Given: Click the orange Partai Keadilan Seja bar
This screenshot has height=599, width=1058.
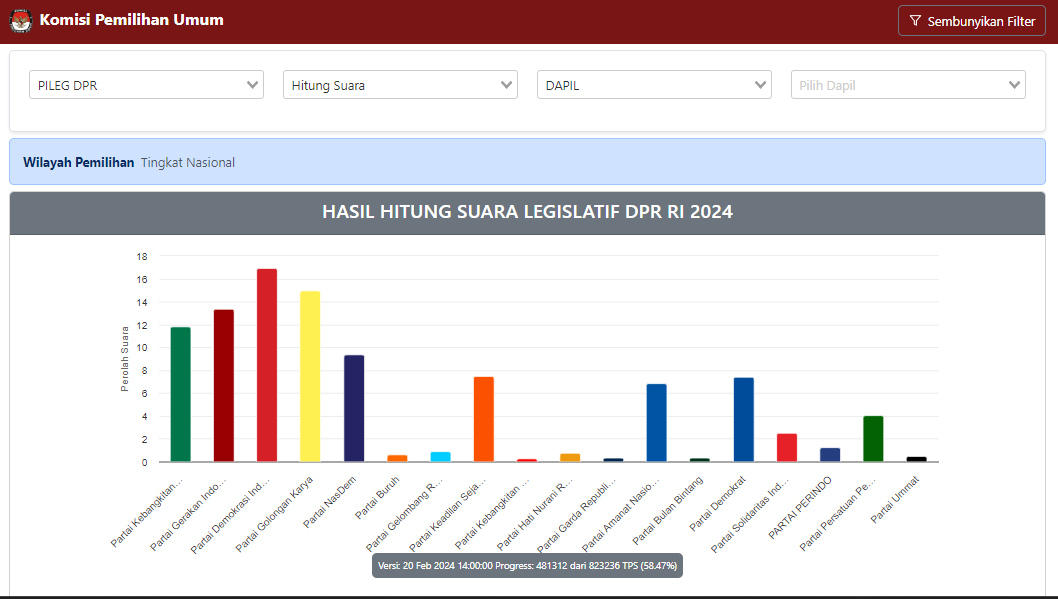Looking at the screenshot, I should [484, 420].
